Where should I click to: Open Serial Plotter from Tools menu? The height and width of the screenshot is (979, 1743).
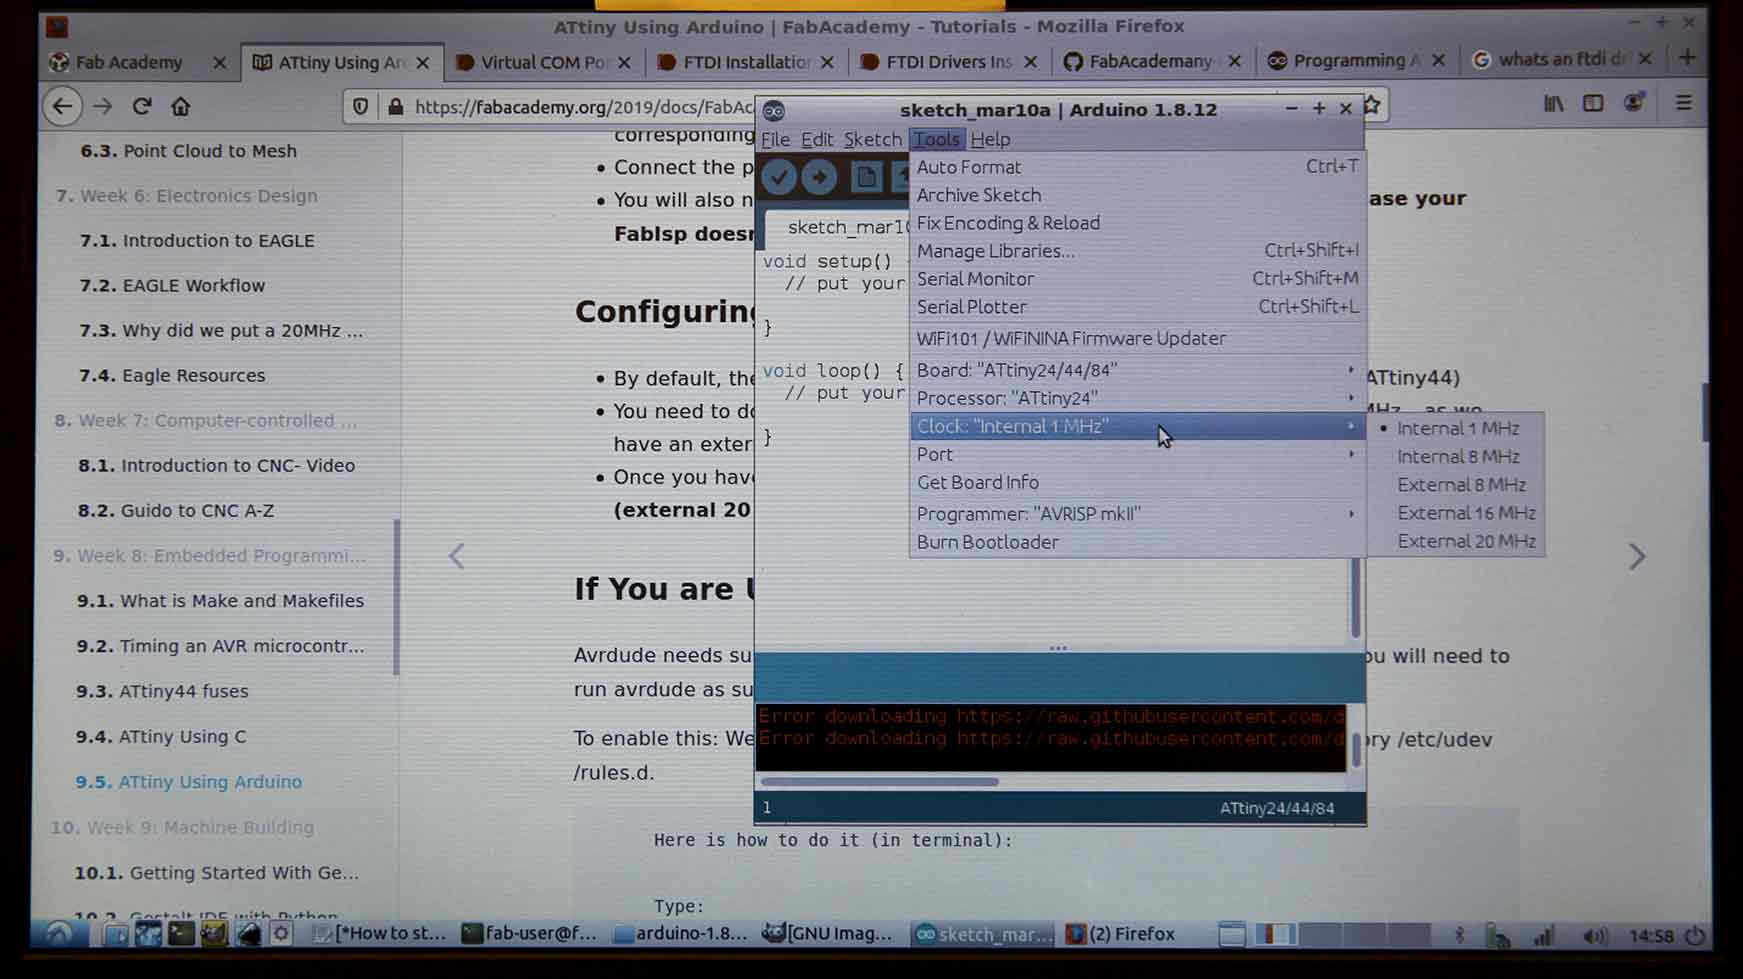1137,307
